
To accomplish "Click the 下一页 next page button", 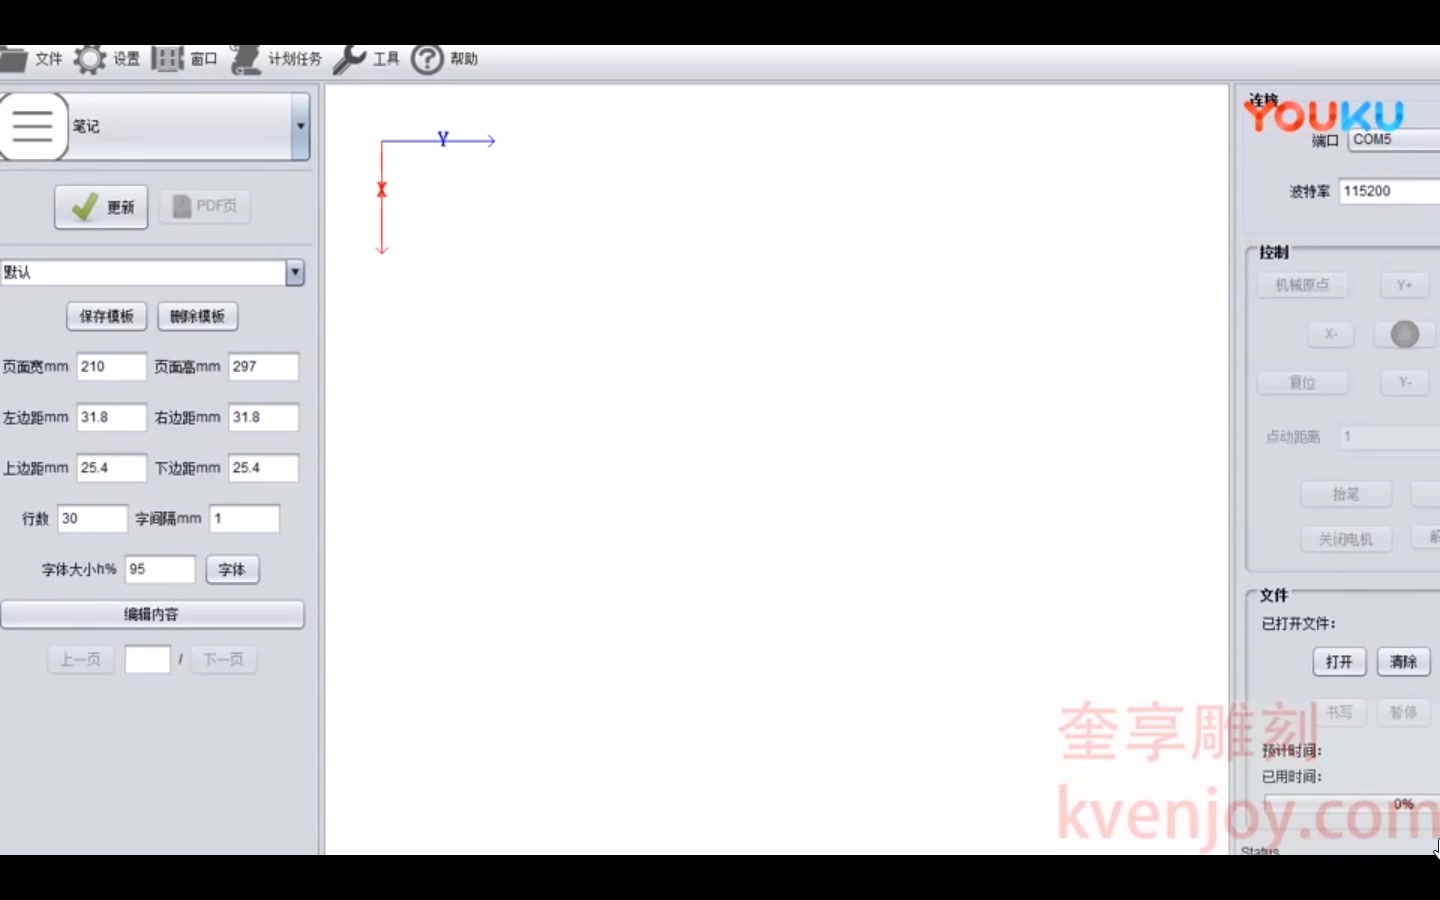I will pos(223,660).
